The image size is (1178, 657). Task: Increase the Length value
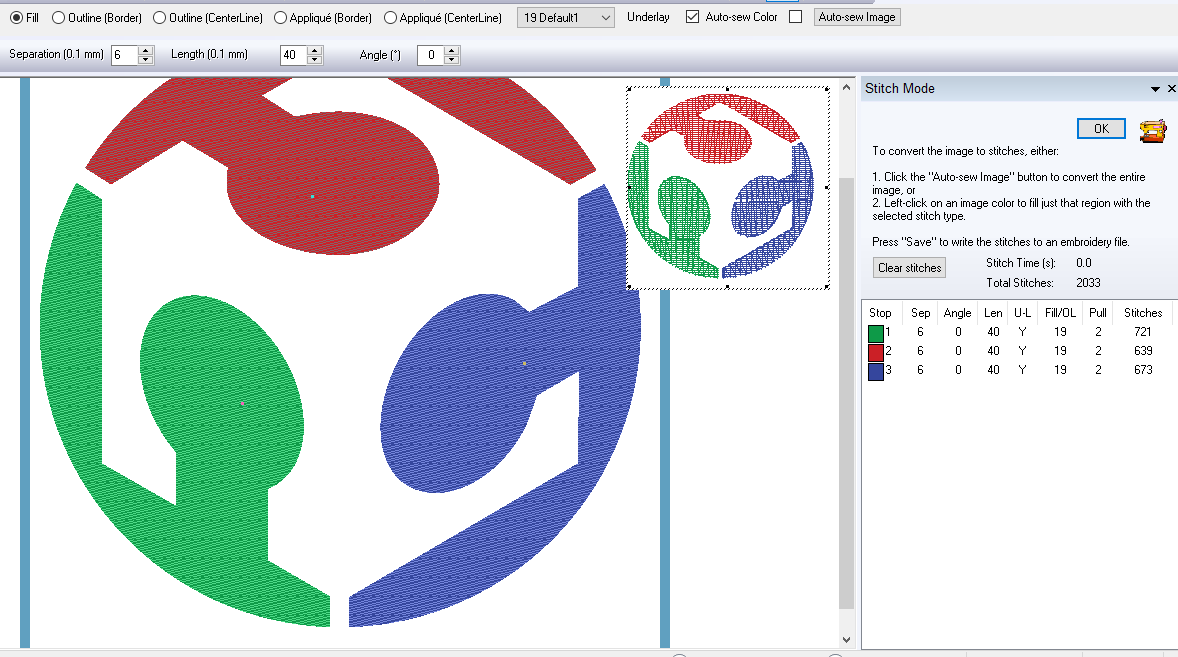tap(315, 50)
